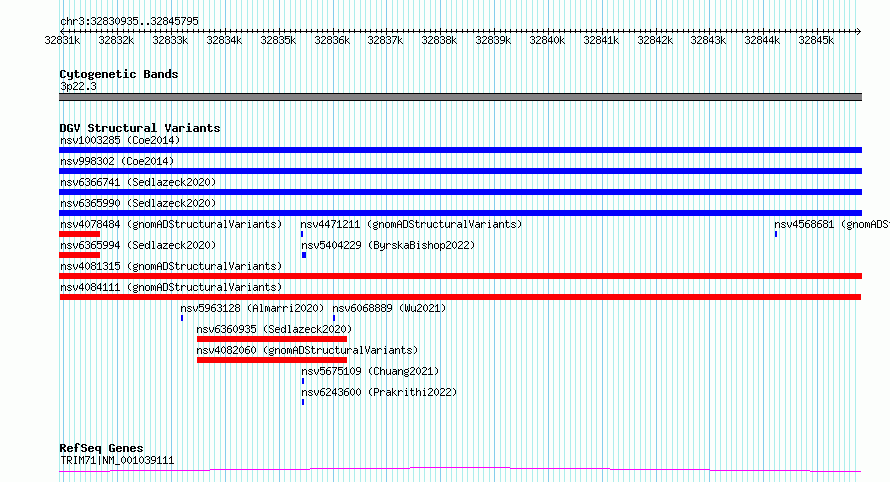Click the magenta TRIM71 gene line
The image size is (890, 482).
tap(460, 470)
